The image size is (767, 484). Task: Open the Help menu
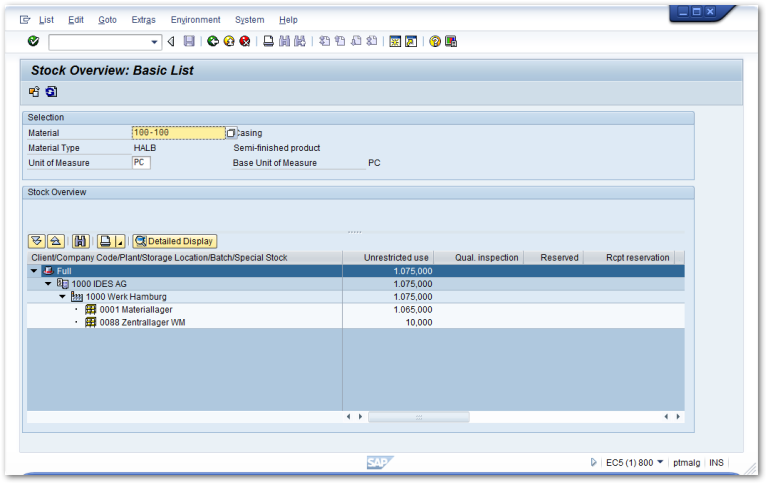point(288,20)
